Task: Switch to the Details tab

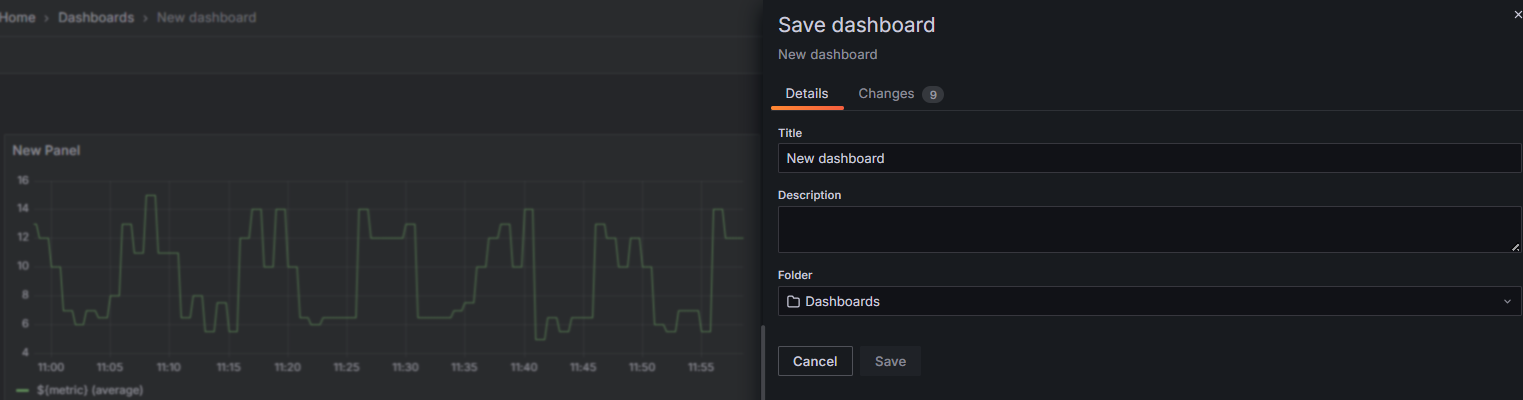Action: point(806,93)
